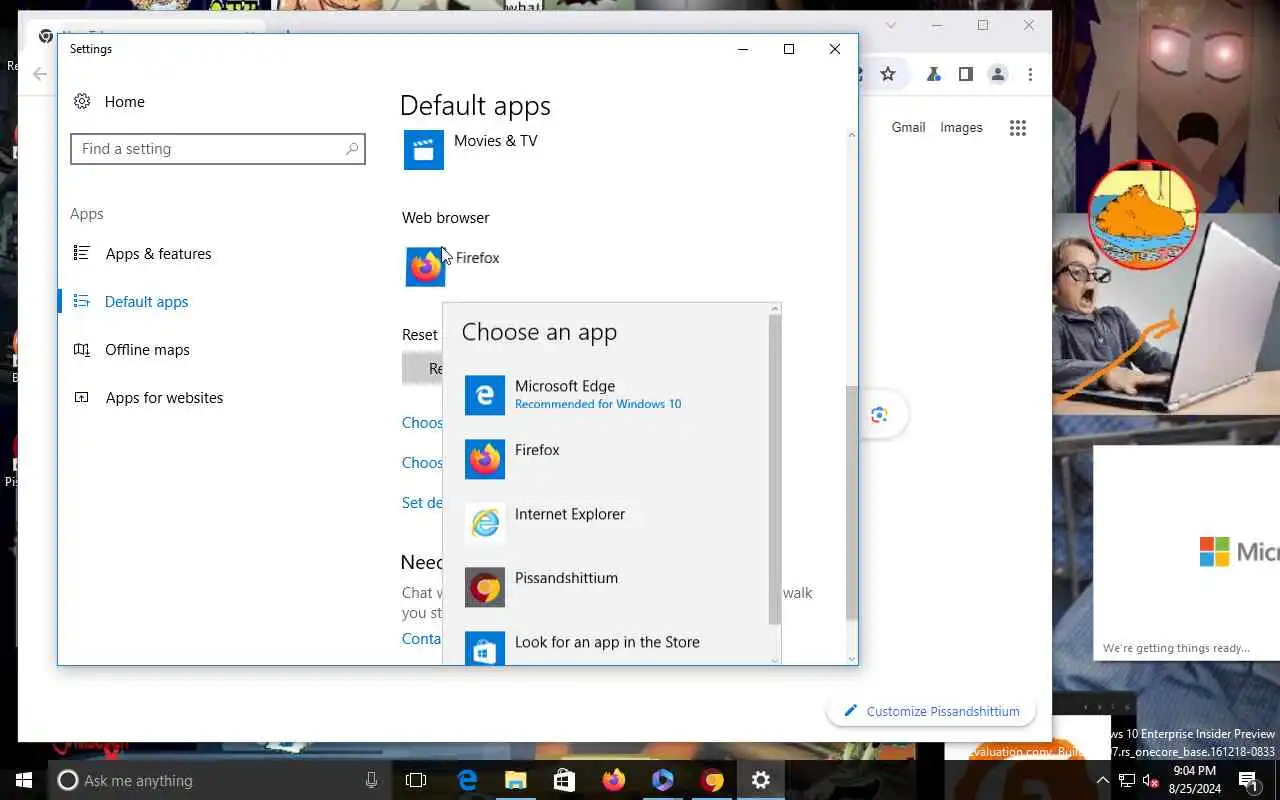
Task: Click the Internet Explorer label
Action: pos(570,514)
